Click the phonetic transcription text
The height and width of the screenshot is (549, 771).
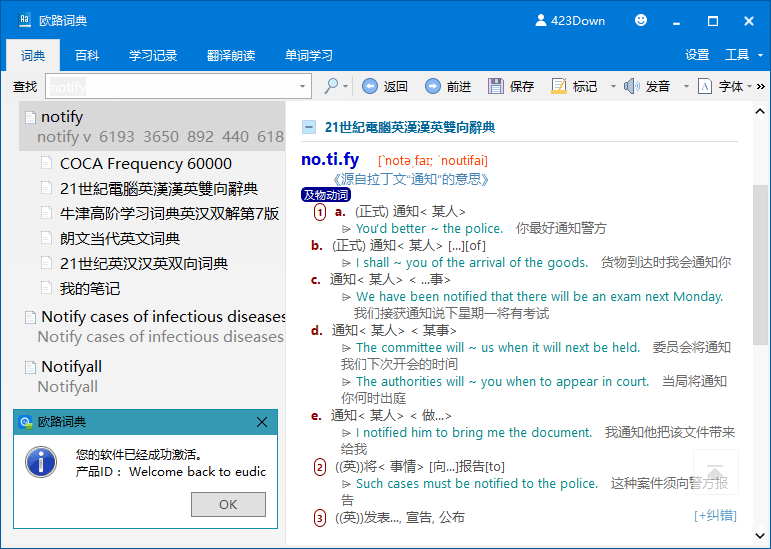(x=433, y=161)
